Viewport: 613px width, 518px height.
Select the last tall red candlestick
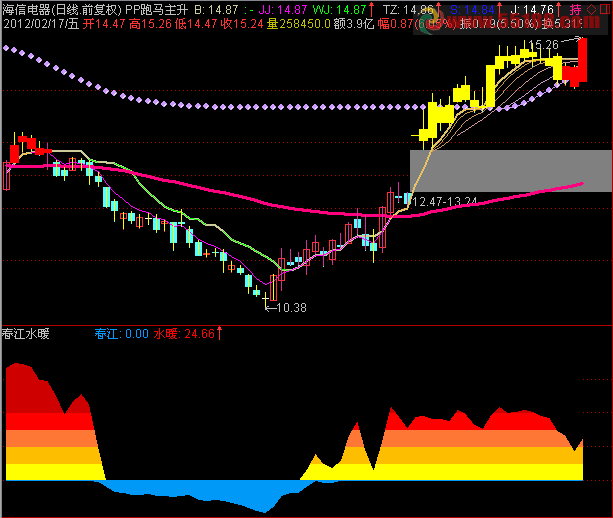pos(583,60)
